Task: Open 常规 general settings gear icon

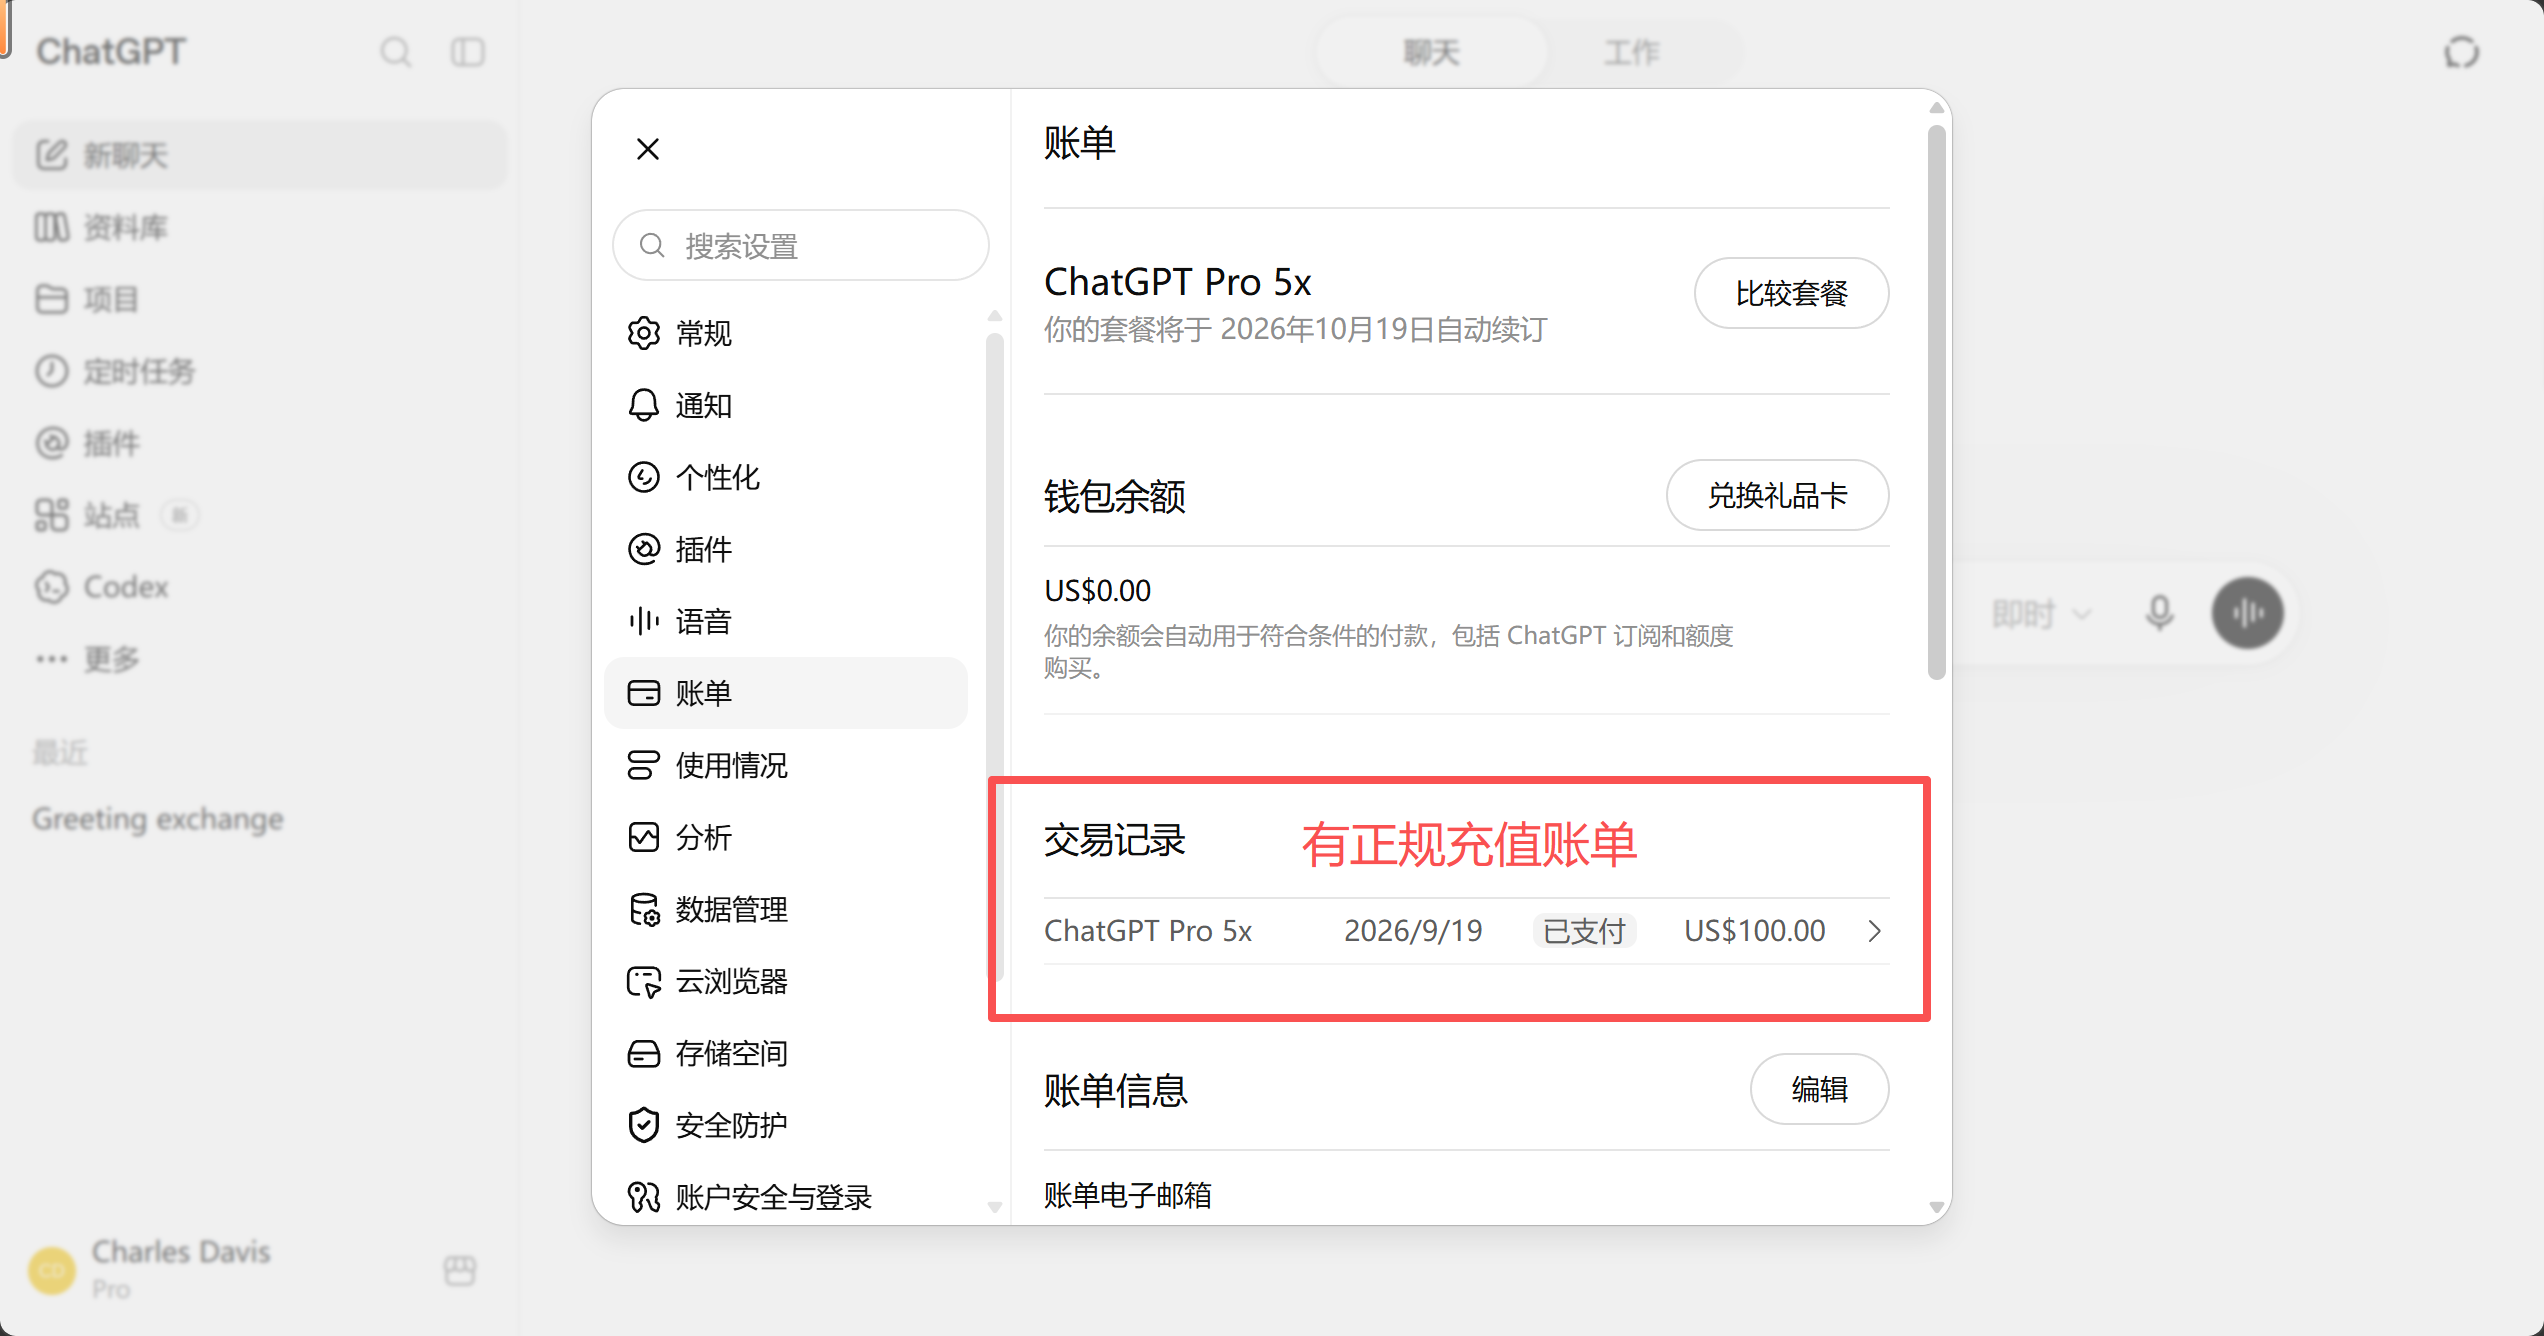Action: [x=644, y=333]
